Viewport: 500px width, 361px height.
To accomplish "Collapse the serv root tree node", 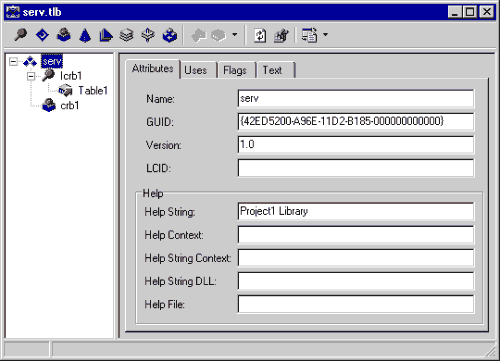I will point(13,61).
